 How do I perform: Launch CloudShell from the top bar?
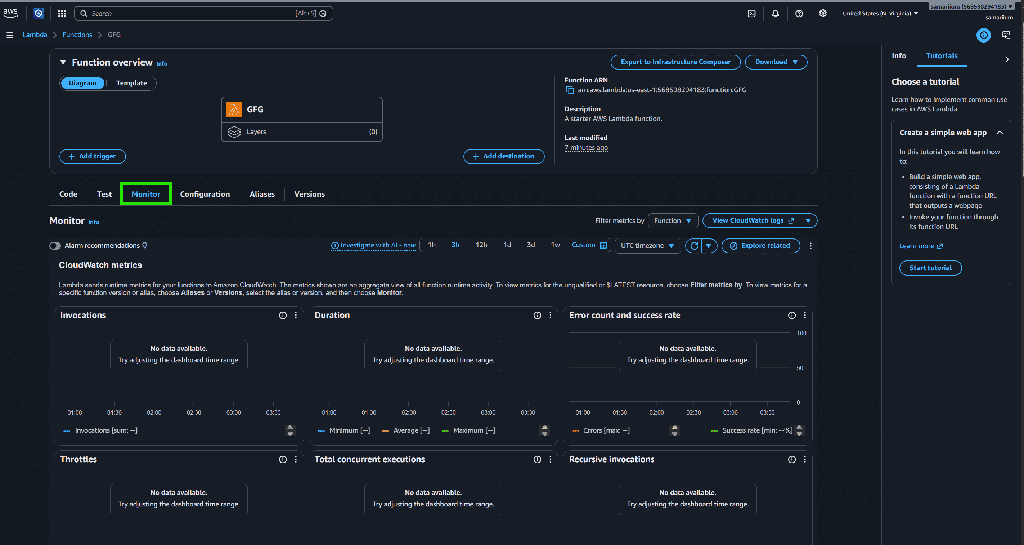(x=752, y=13)
